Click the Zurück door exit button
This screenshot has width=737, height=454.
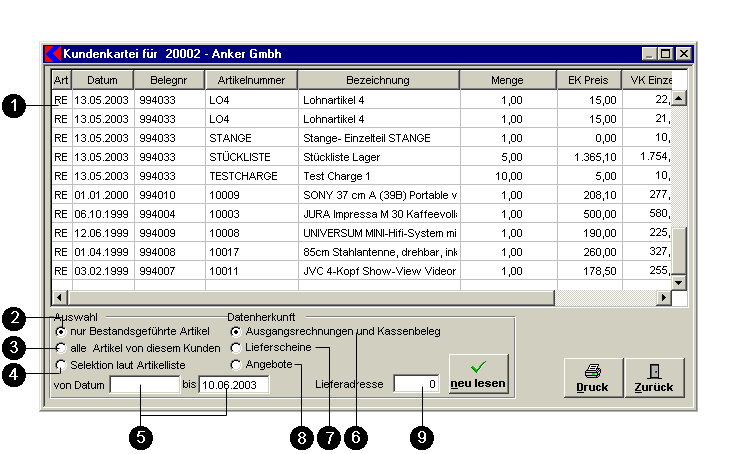(654, 377)
